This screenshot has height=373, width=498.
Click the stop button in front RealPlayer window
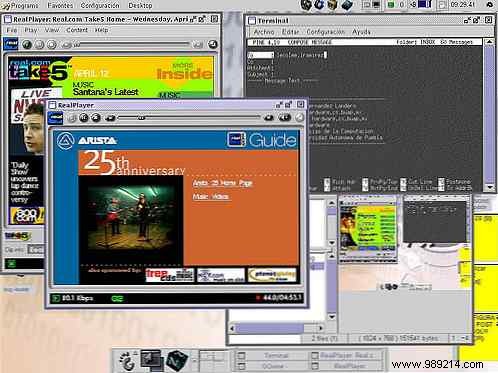click(x=96, y=118)
